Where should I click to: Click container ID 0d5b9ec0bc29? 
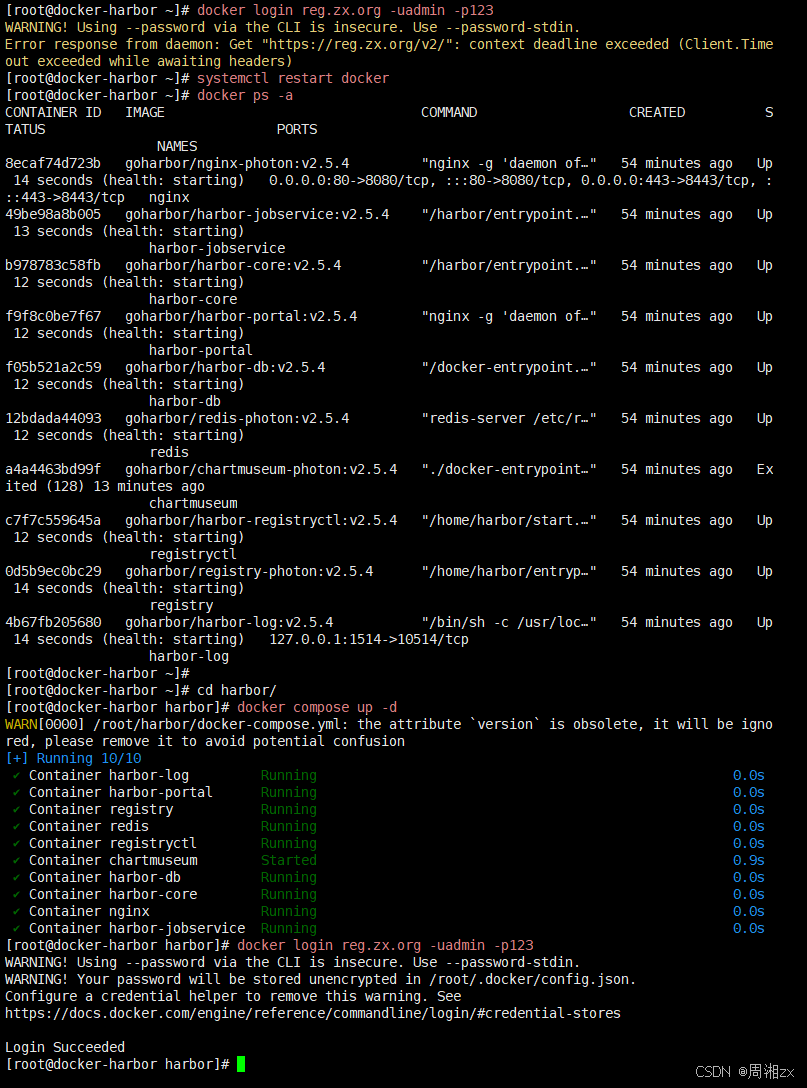[x=53, y=571]
